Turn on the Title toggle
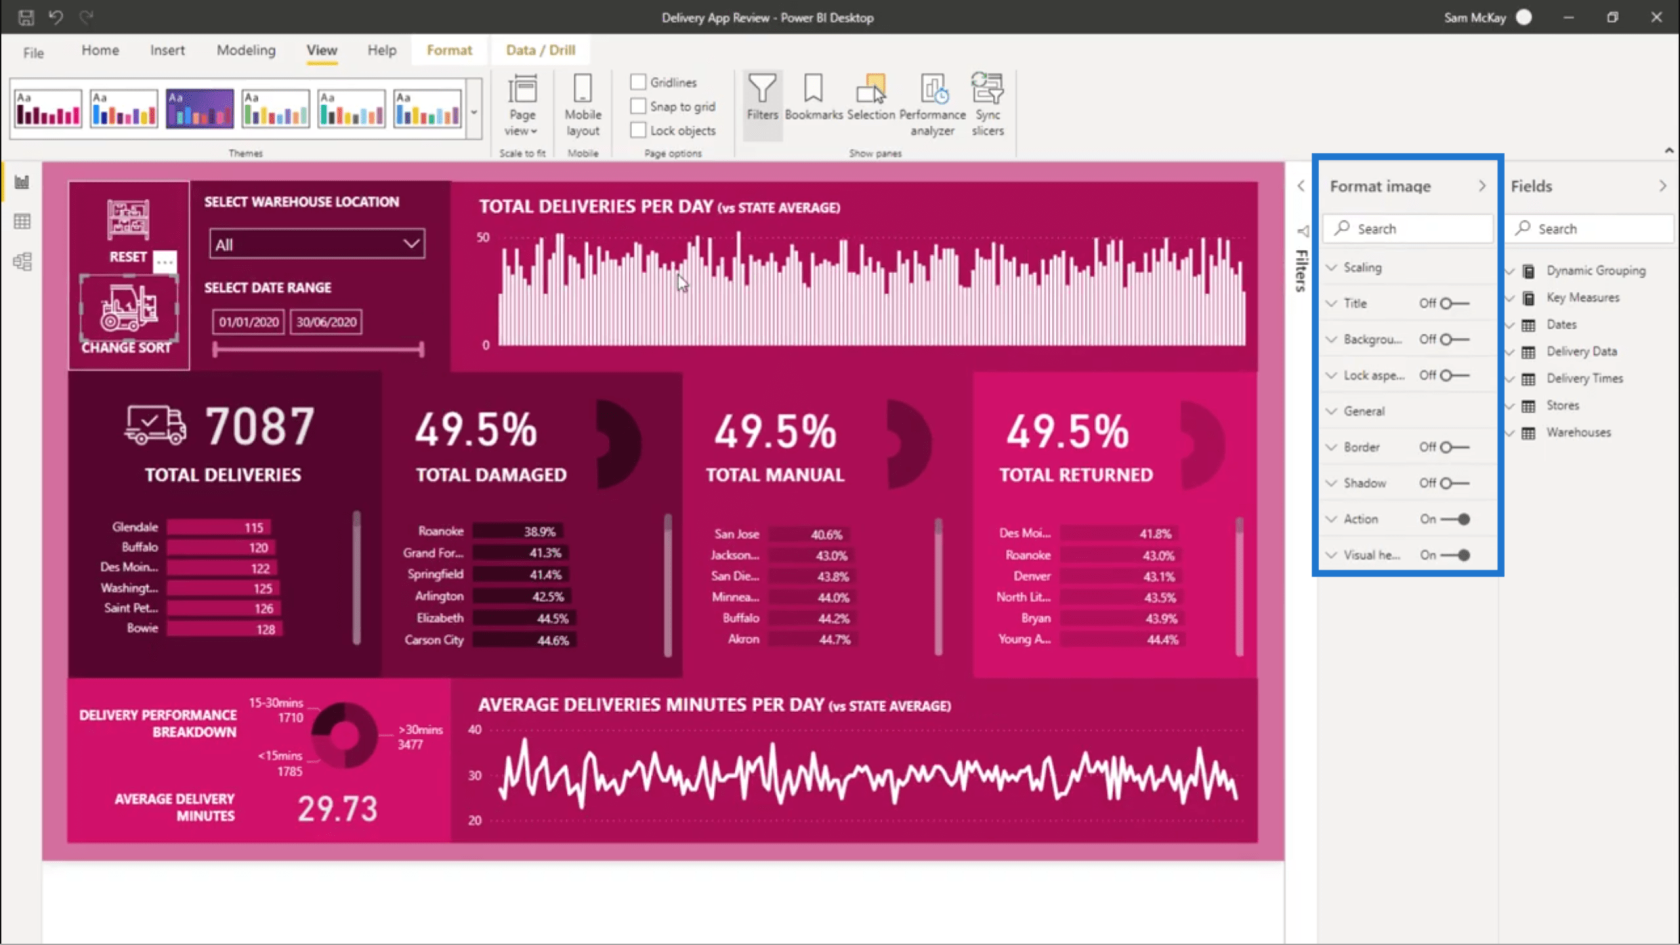This screenshot has height=945, width=1680. tap(1454, 303)
